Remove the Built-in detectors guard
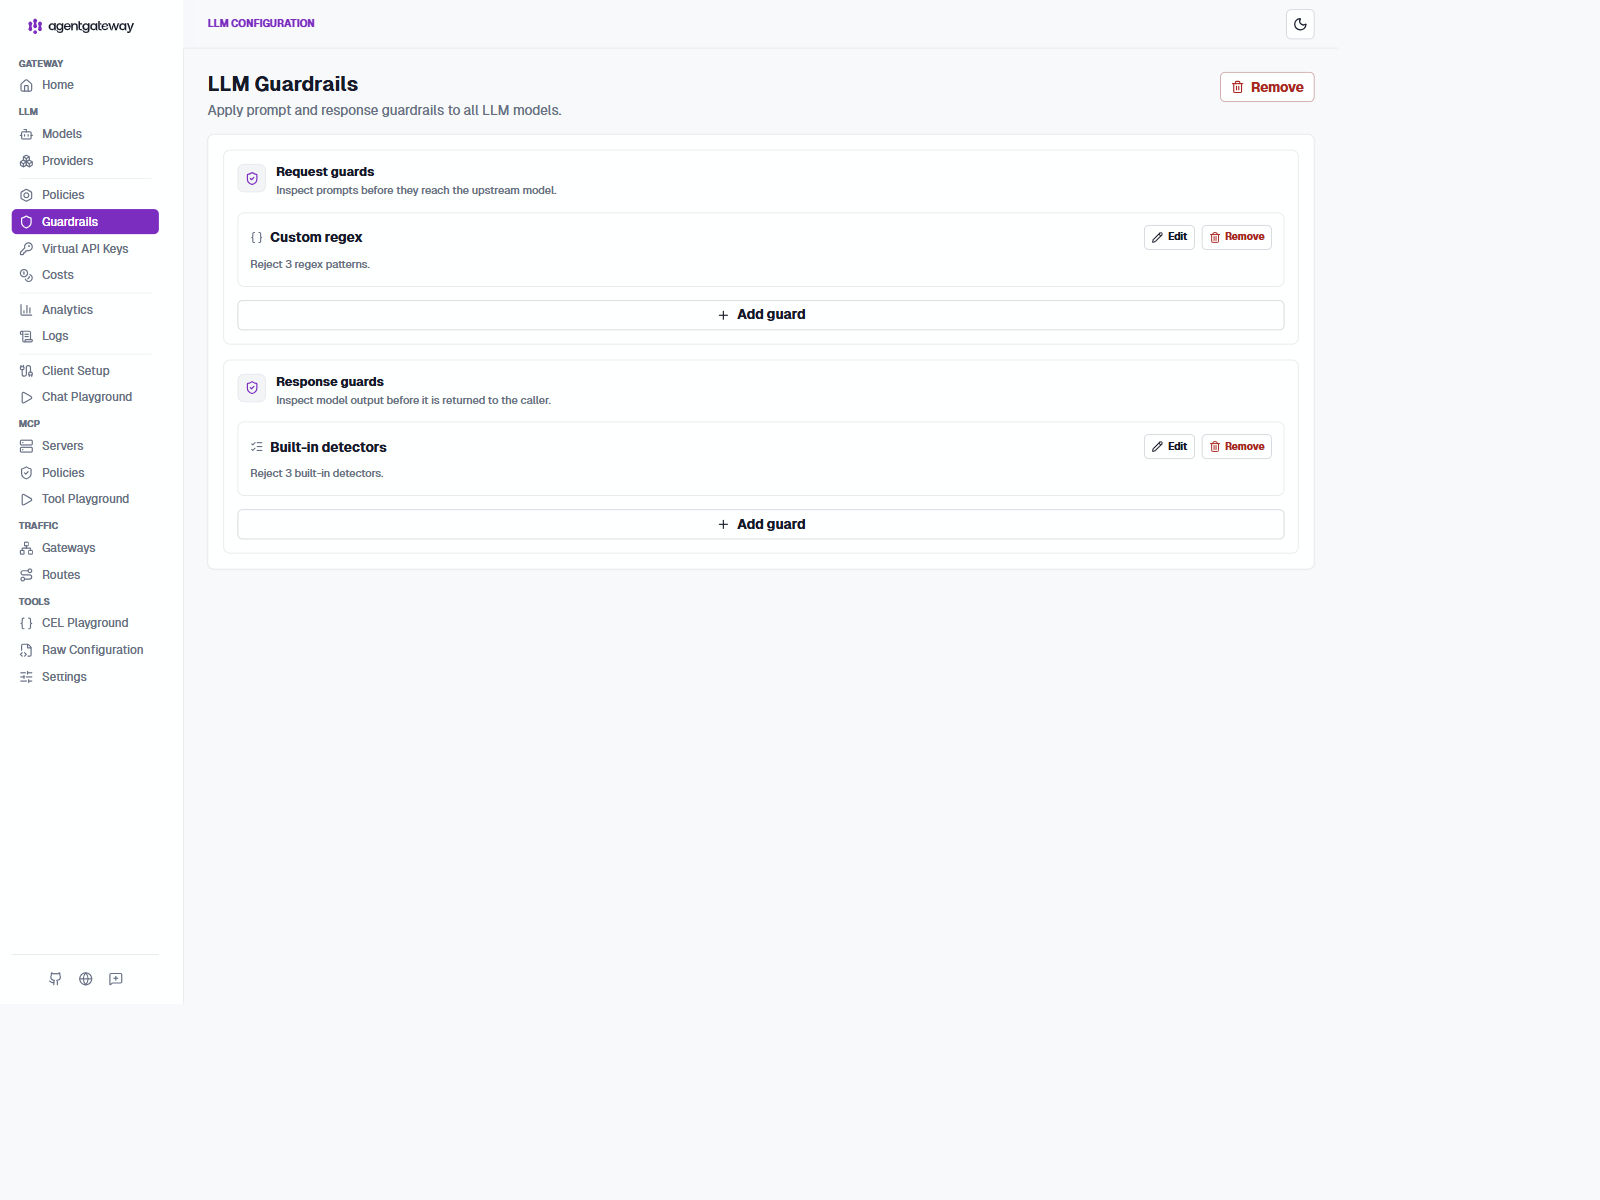The width and height of the screenshot is (1600, 1200). pos(1237,447)
